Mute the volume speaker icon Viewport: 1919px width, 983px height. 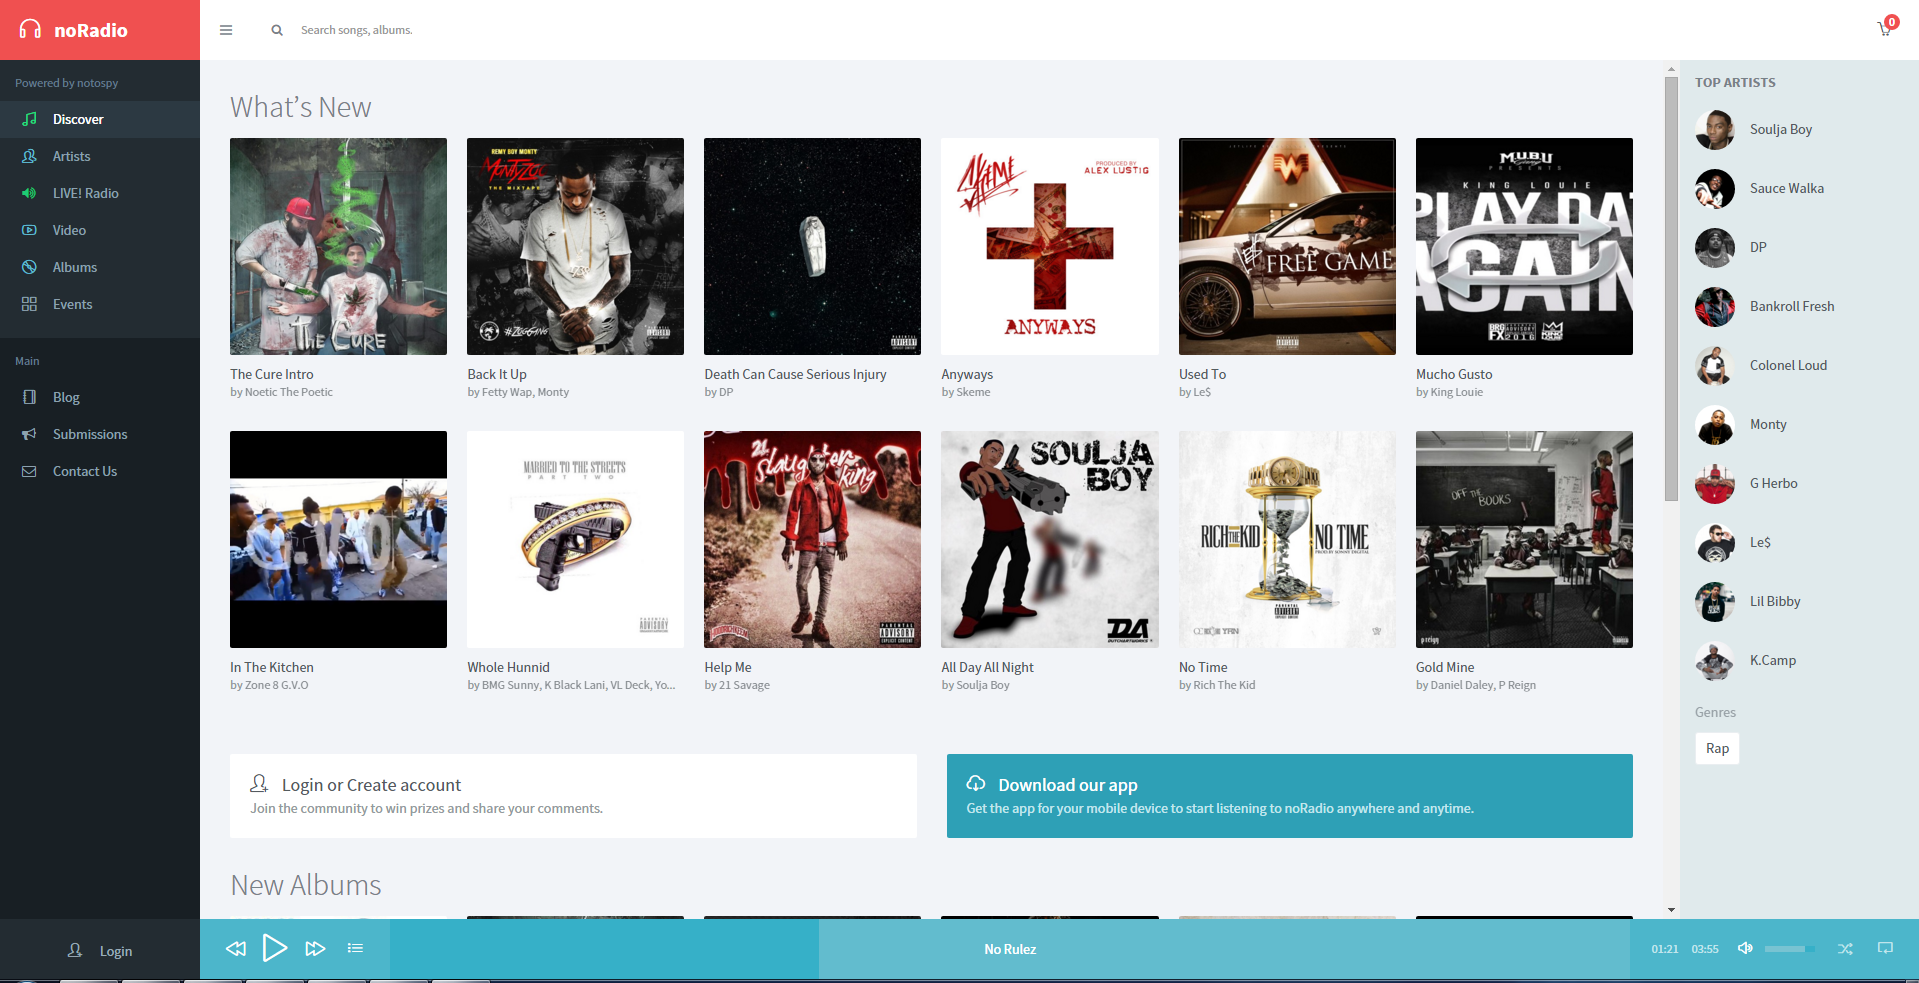(1745, 948)
